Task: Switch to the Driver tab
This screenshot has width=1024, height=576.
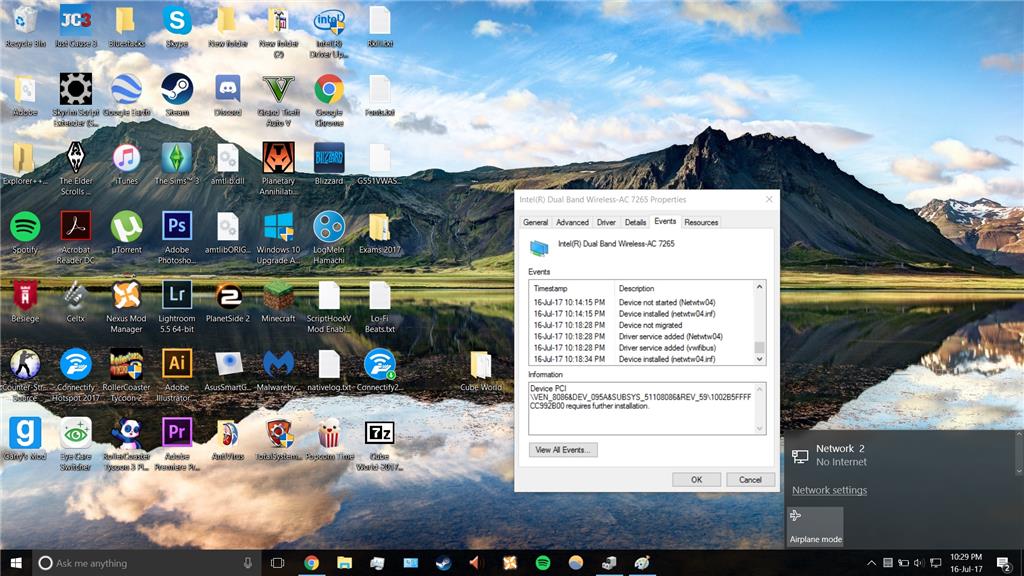Action: click(x=606, y=222)
